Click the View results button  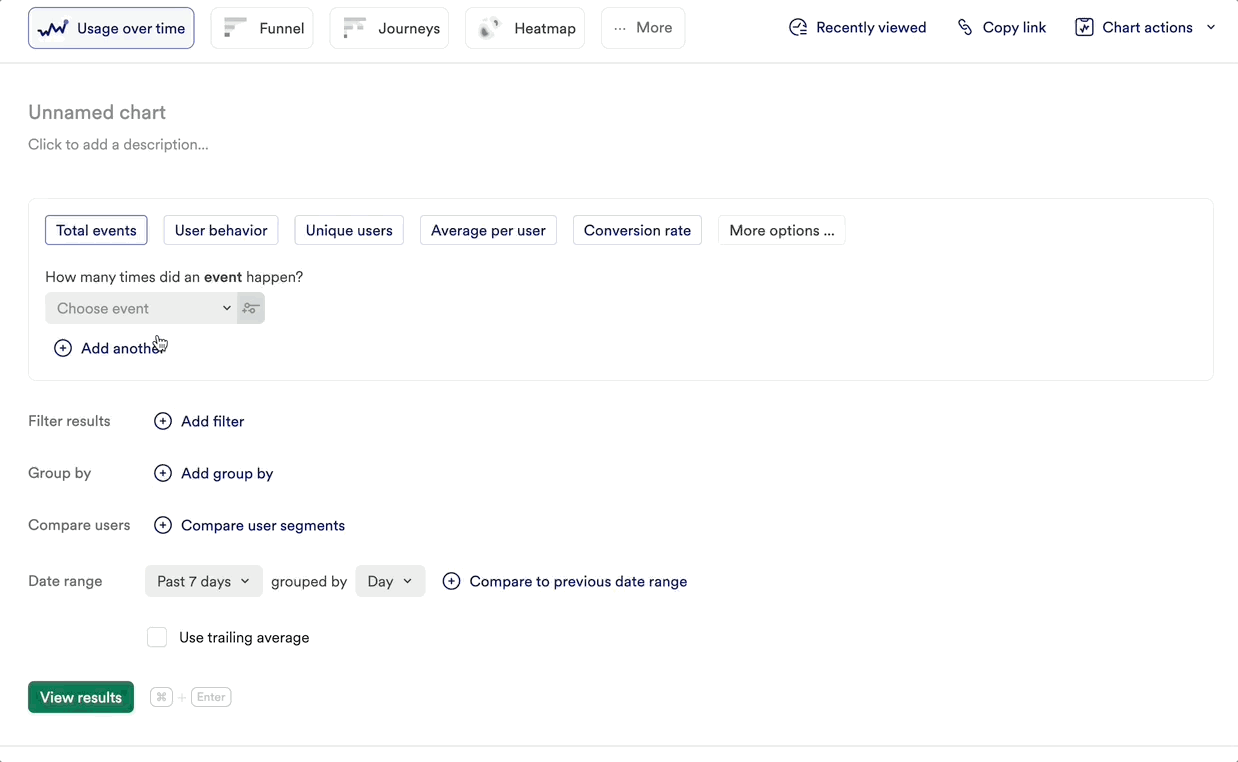(x=80, y=697)
